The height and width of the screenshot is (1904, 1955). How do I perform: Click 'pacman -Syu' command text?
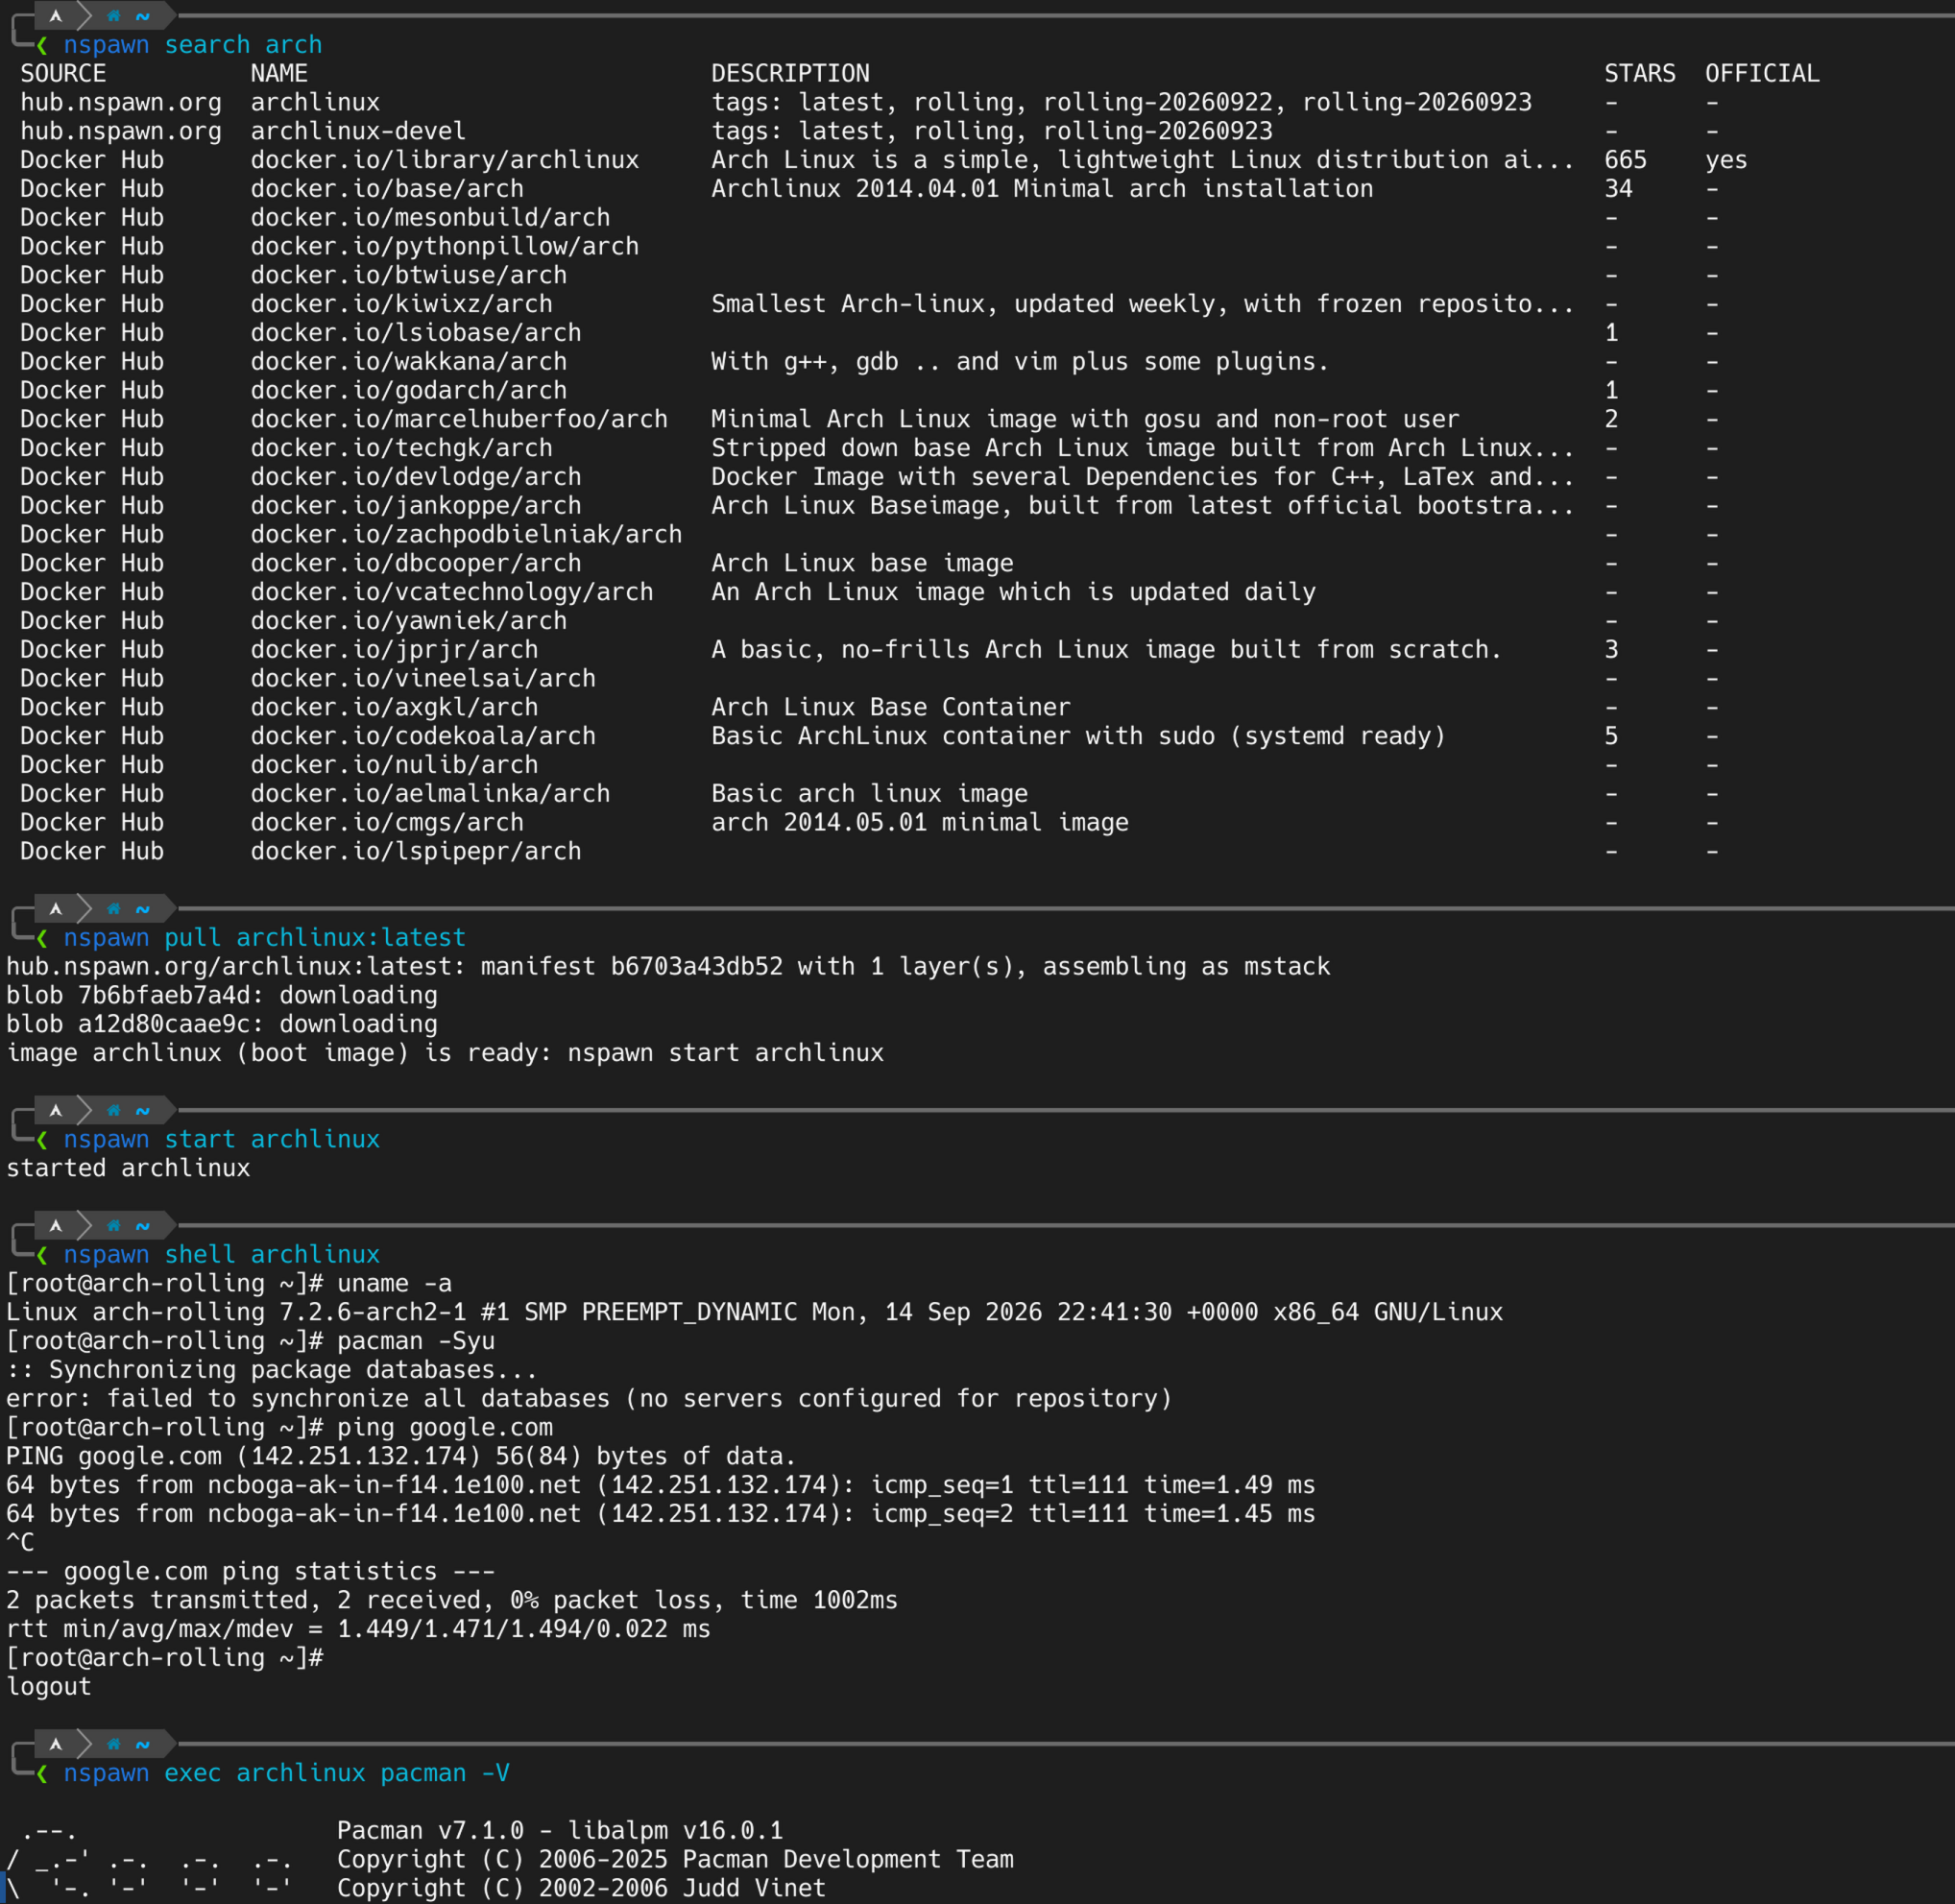(416, 1341)
